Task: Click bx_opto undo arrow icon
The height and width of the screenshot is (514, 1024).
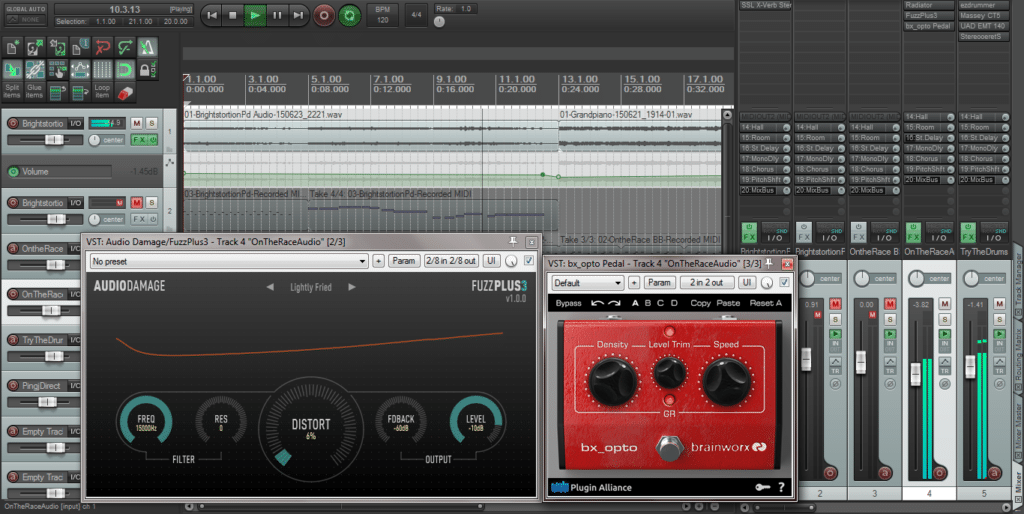Action: (597, 303)
